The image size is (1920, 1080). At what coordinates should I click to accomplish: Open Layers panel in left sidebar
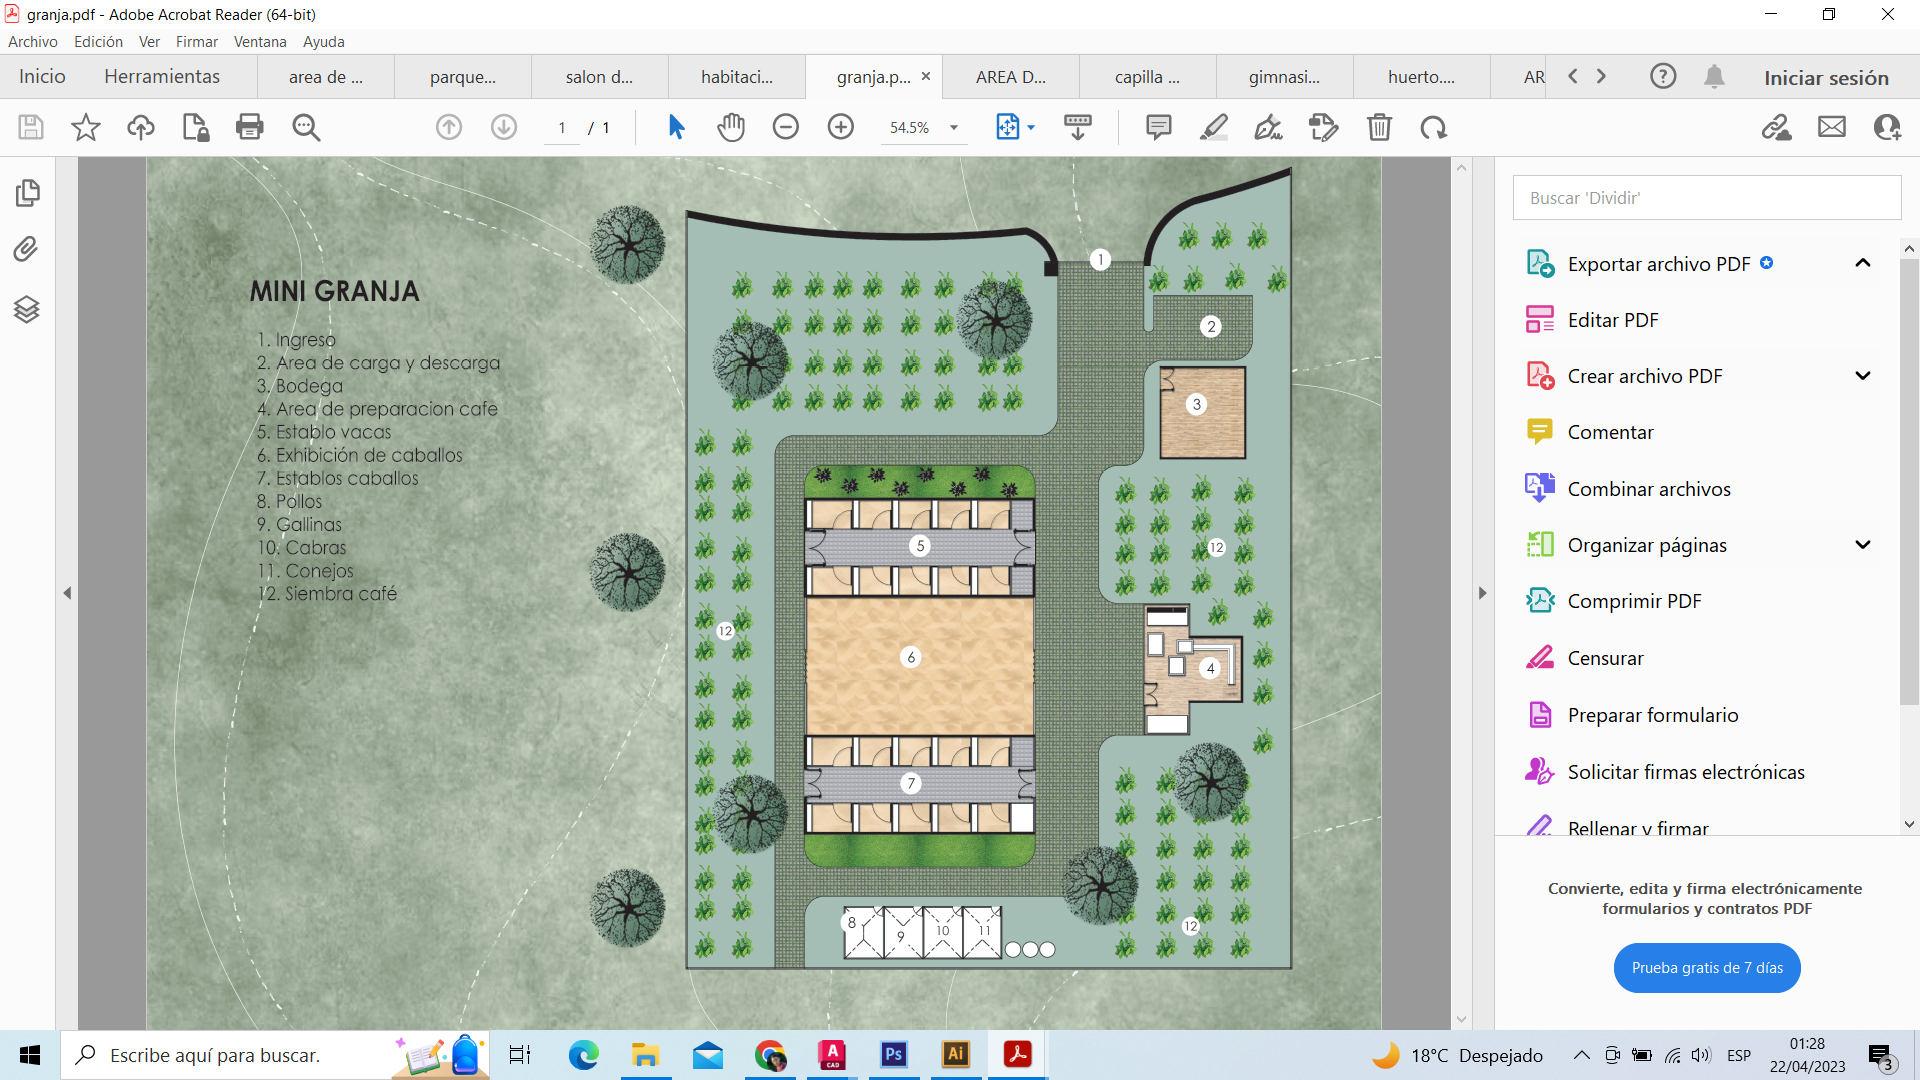(x=27, y=309)
